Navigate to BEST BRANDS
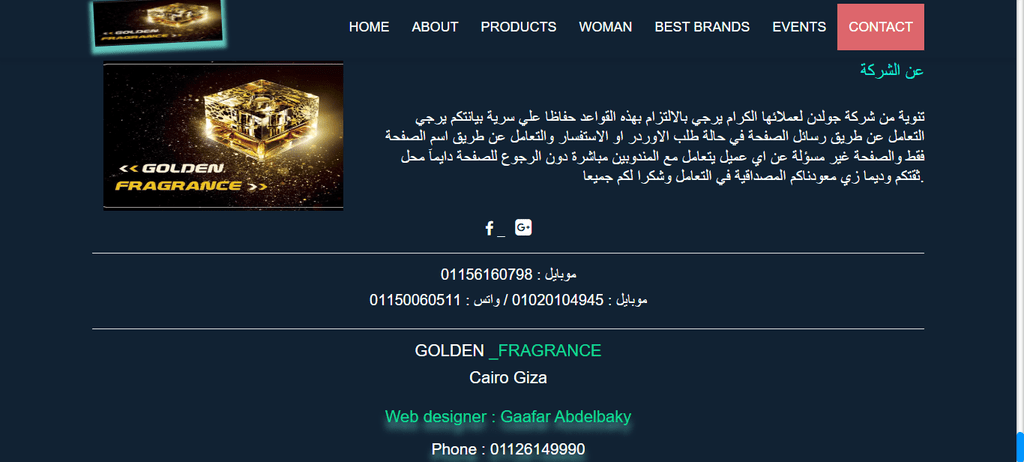 [702, 27]
